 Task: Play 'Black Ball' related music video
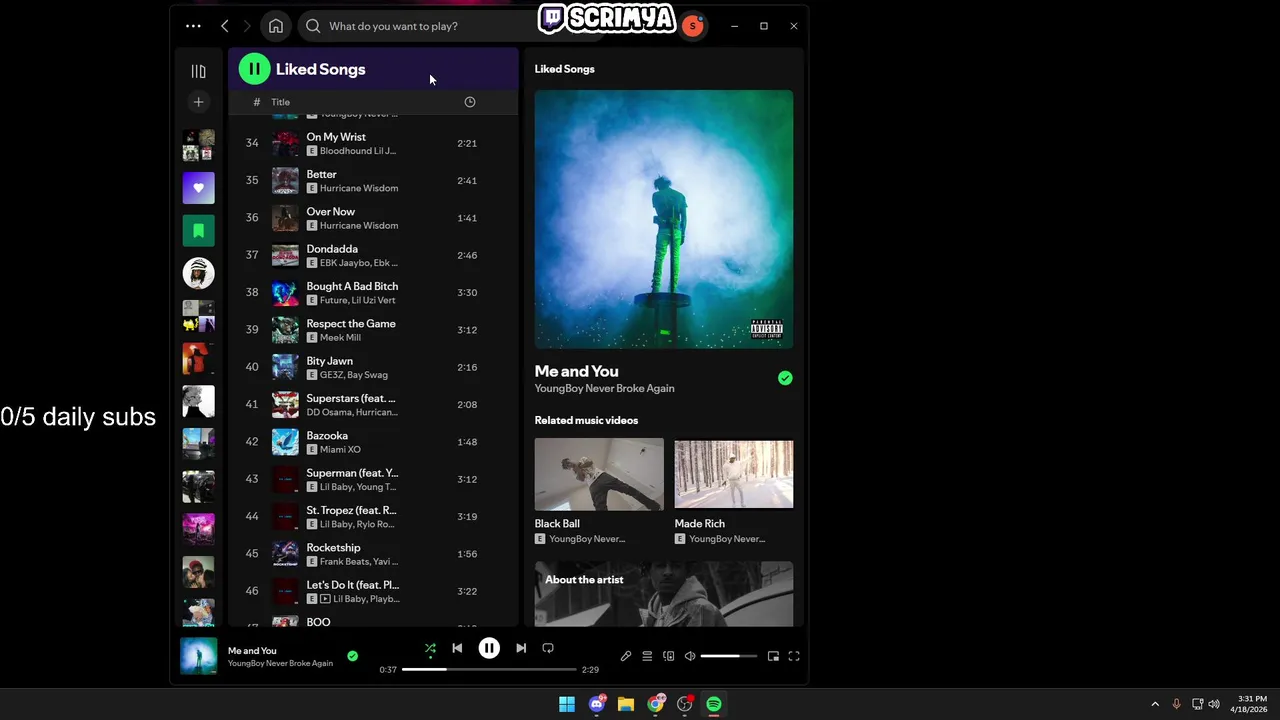click(599, 474)
